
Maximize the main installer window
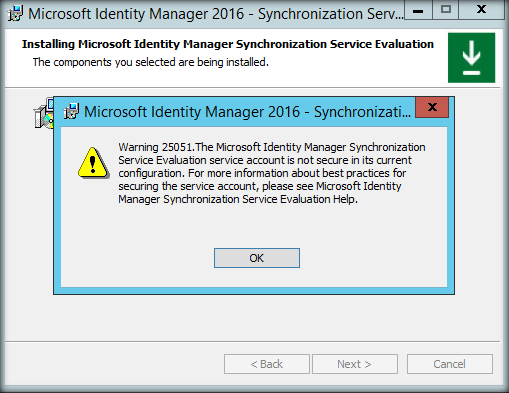coord(446,10)
